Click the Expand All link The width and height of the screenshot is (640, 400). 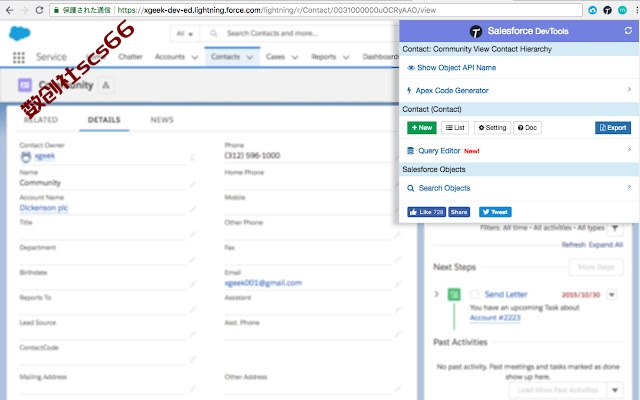point(606,244)
